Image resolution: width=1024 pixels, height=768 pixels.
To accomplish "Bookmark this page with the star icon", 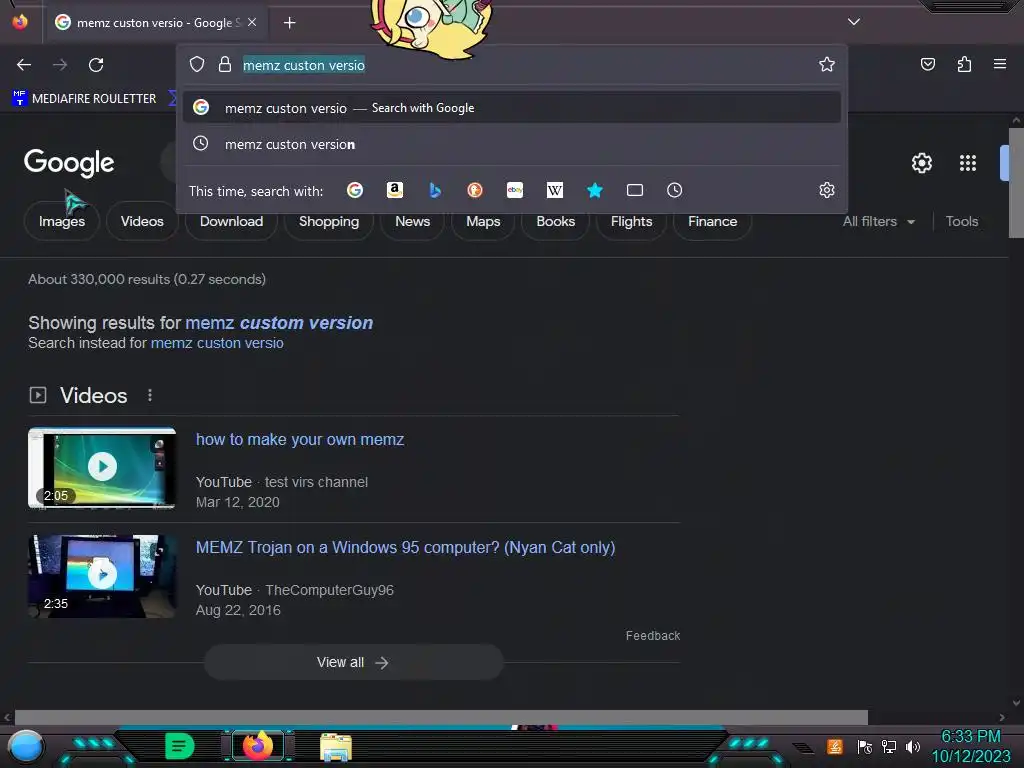I will pos(827,64).
